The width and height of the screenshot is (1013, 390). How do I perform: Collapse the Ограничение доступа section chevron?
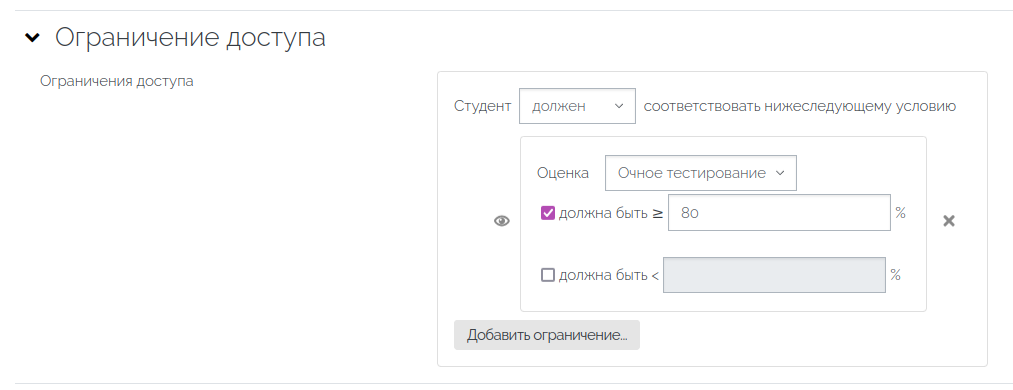[x=32, y=39]
